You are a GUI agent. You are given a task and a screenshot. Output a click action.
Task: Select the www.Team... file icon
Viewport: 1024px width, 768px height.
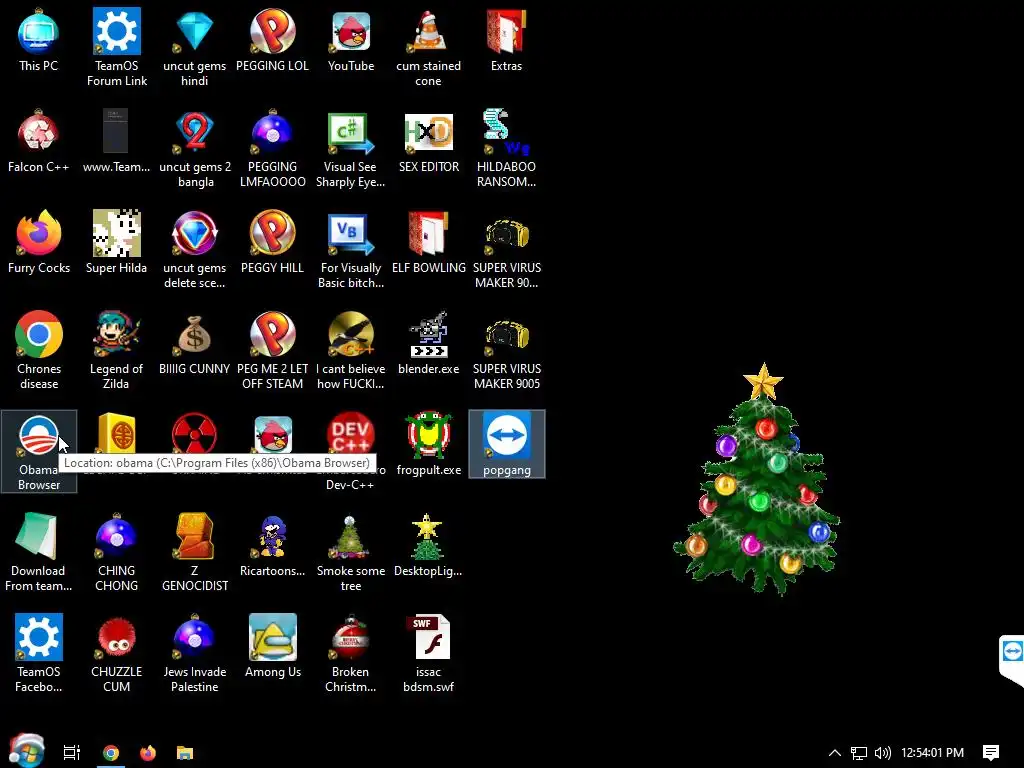point(116,141)
